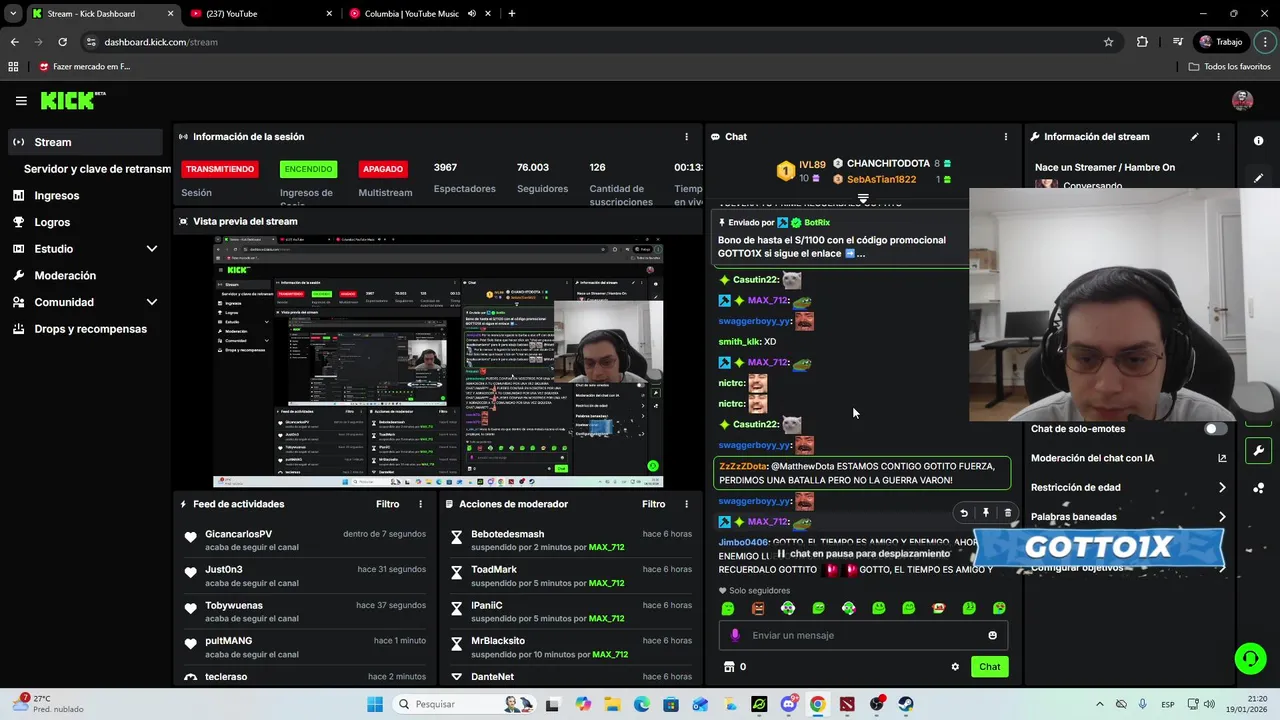Open Steam from the taskbar
This screenshot has width=1280, height=720.
pos(906,704)
